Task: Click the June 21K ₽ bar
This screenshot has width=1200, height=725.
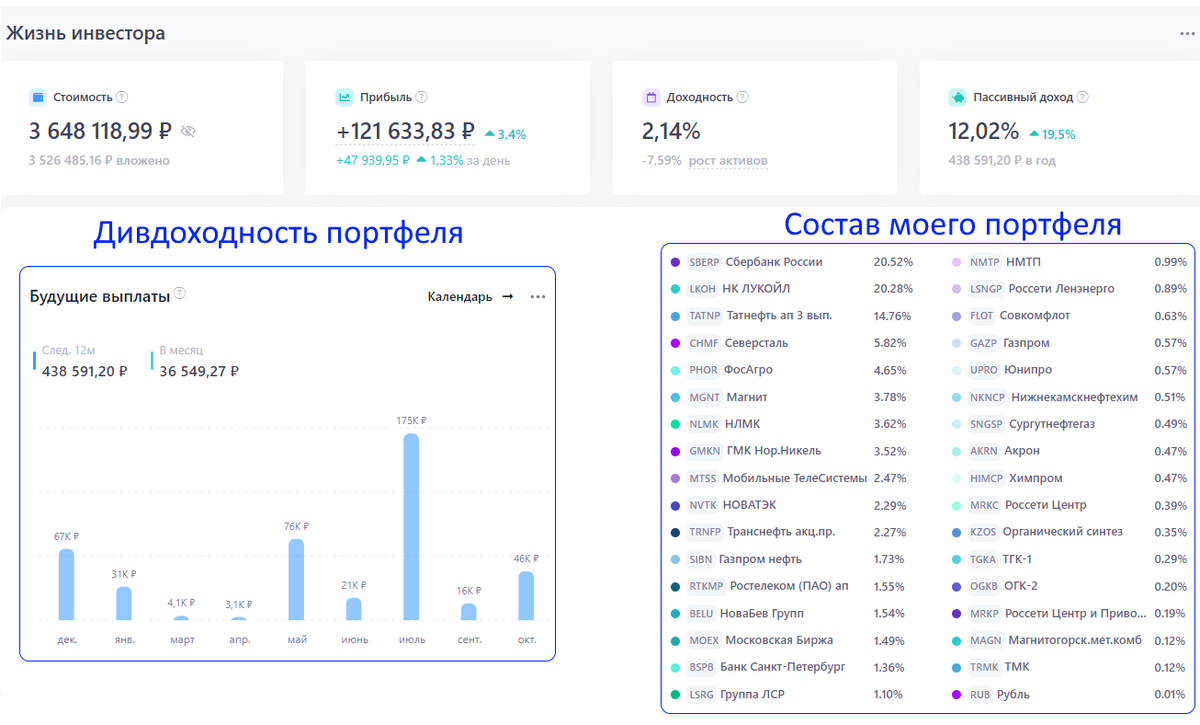Action: click(x=354, y=609)
